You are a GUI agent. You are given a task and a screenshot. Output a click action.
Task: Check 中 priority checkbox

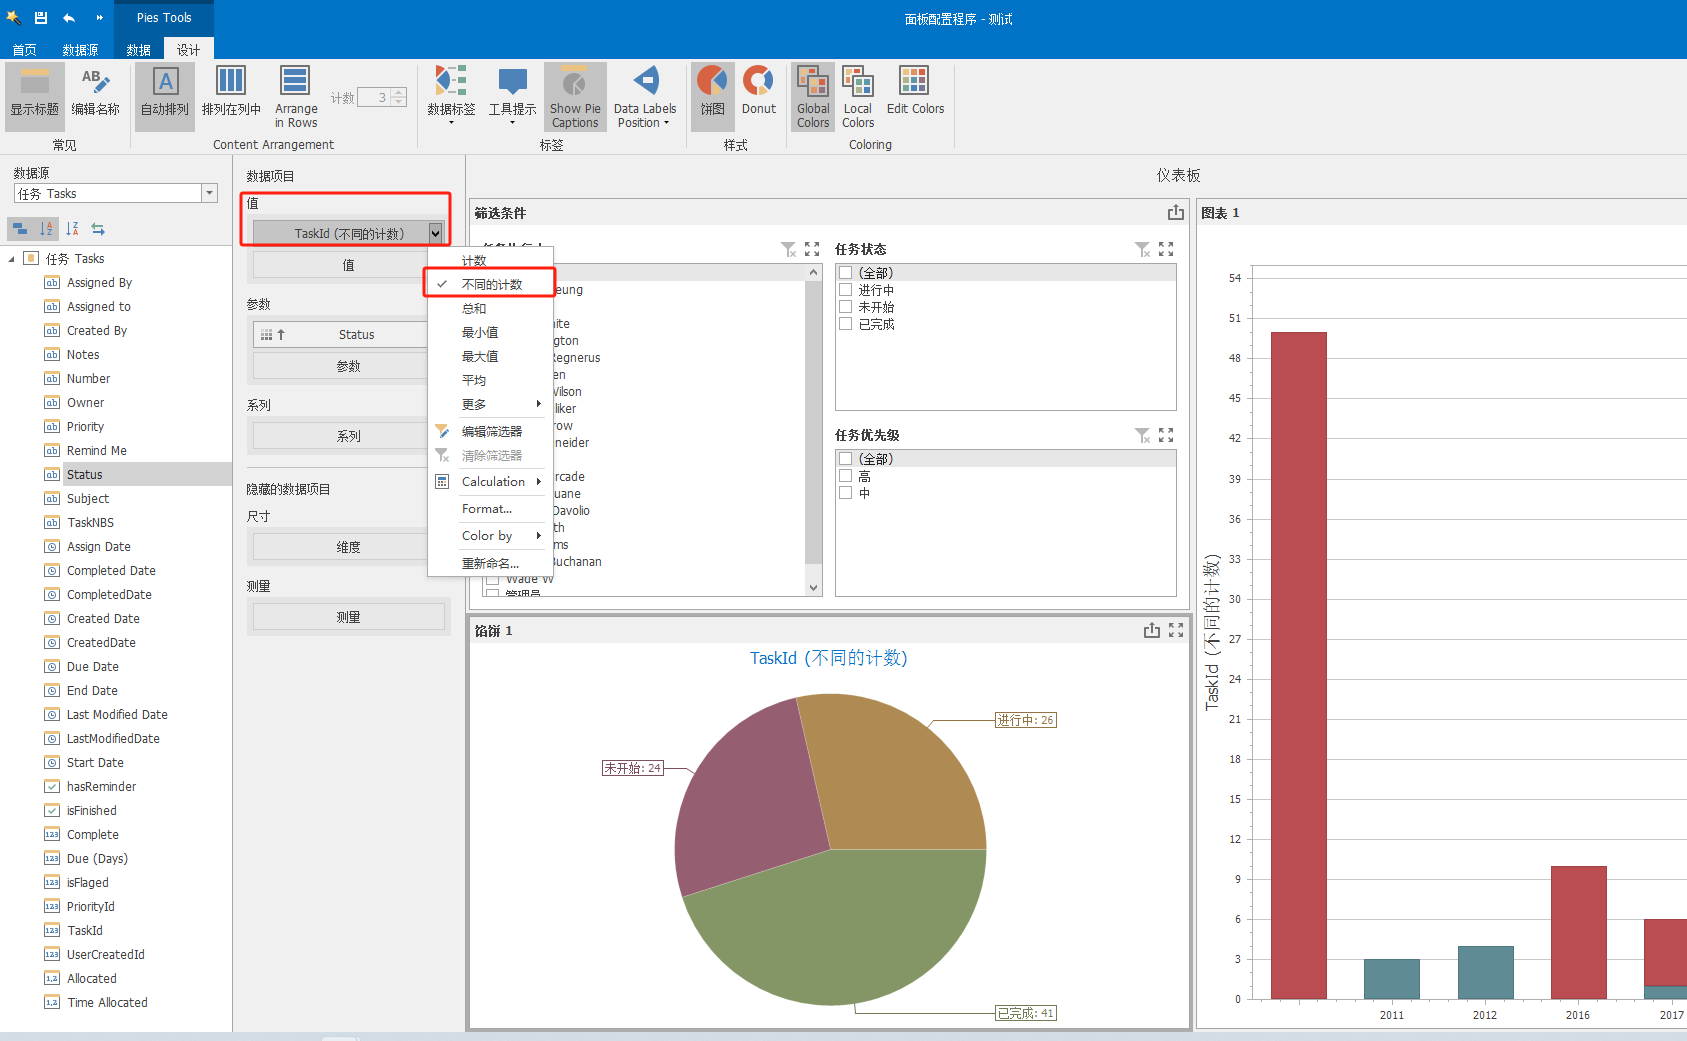pyautogui.click(x=845, y=493)
